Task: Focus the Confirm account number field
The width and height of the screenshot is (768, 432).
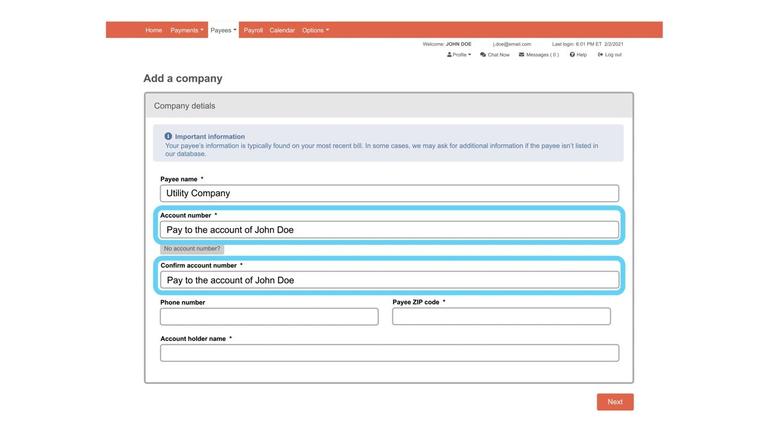Action: pyautogui.click(x=389, y=280)
